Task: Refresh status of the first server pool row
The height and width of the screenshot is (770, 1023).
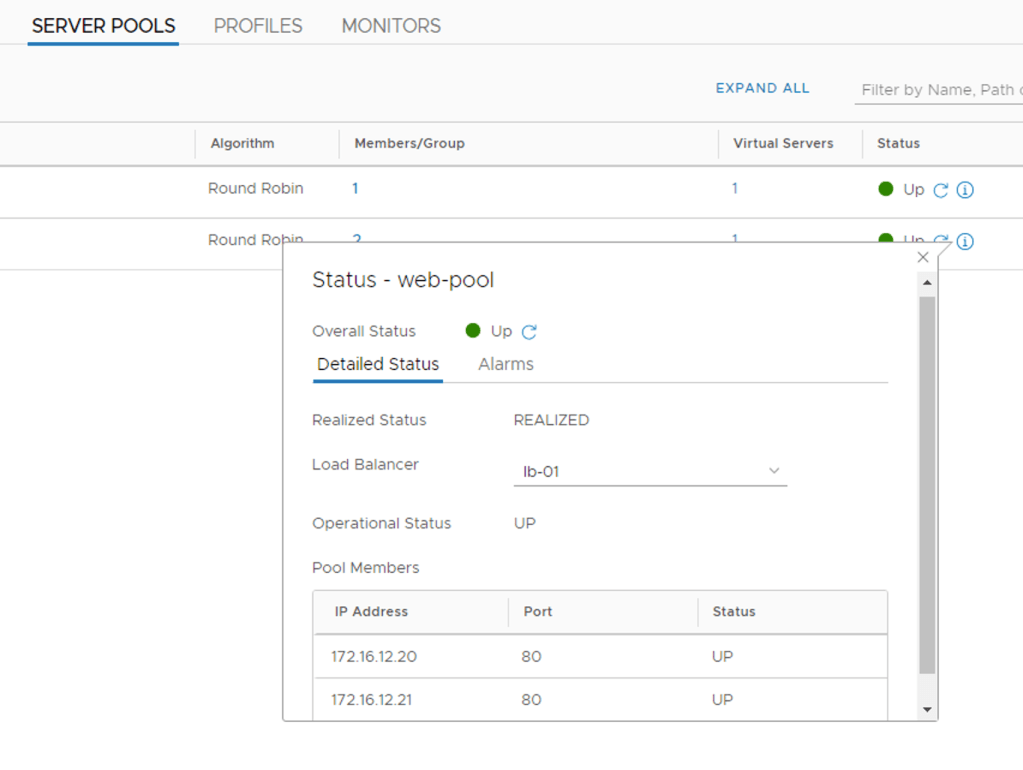Action: 940,190
